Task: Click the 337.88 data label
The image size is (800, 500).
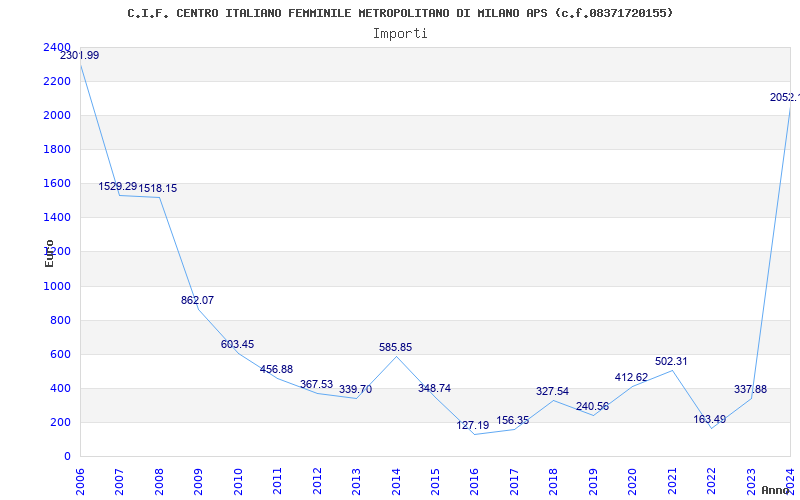Action: pyautogui.click(x=751, y=389)
